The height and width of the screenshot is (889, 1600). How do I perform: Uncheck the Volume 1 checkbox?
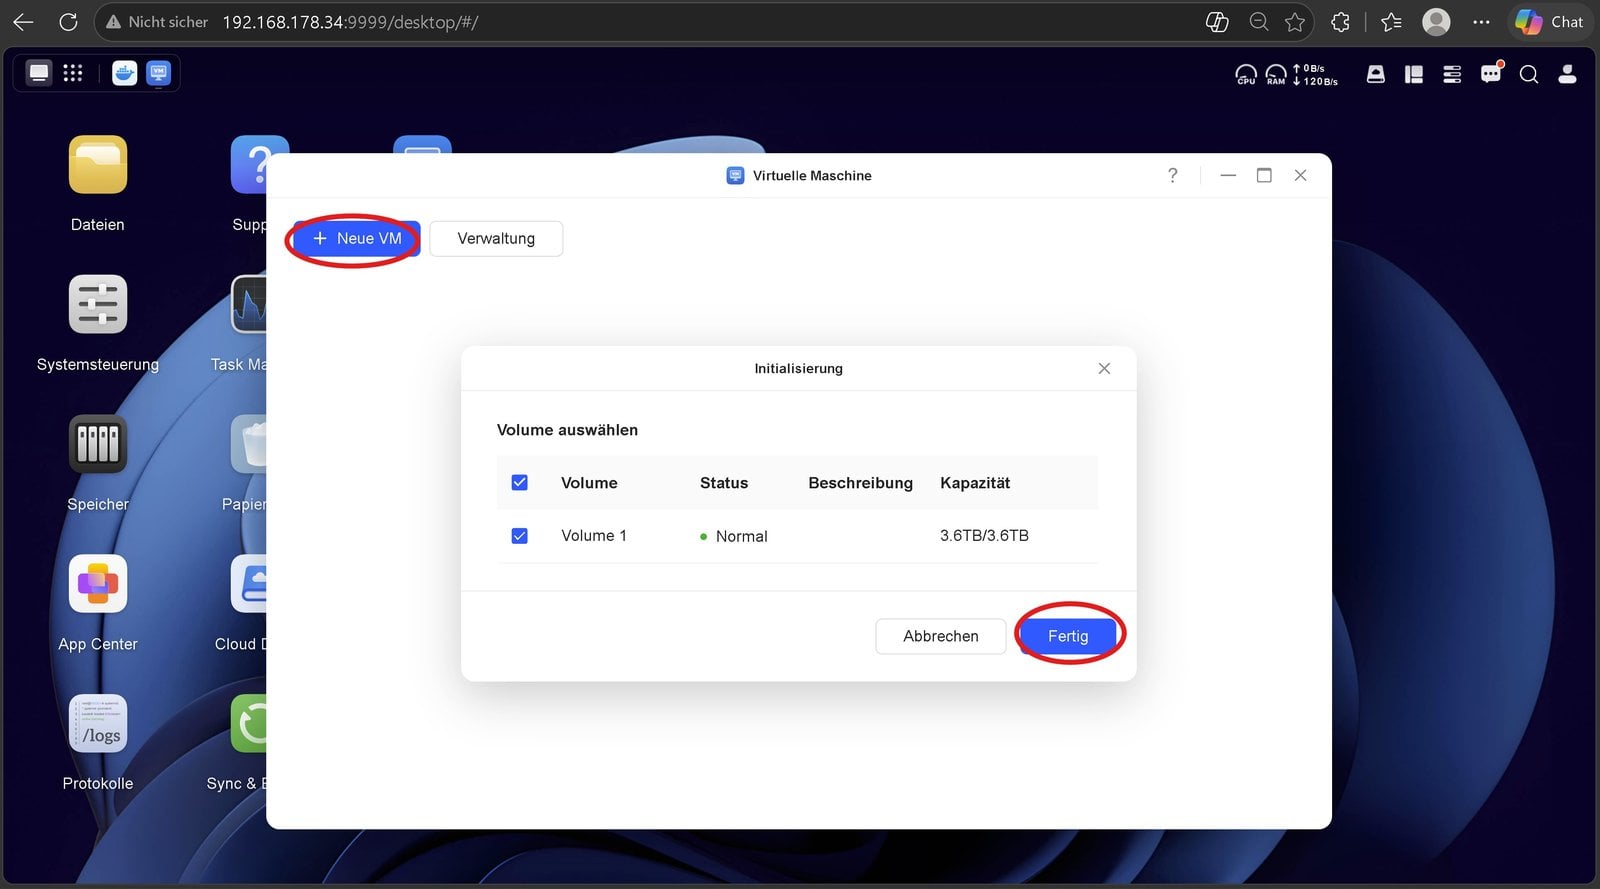click(520, 536)
